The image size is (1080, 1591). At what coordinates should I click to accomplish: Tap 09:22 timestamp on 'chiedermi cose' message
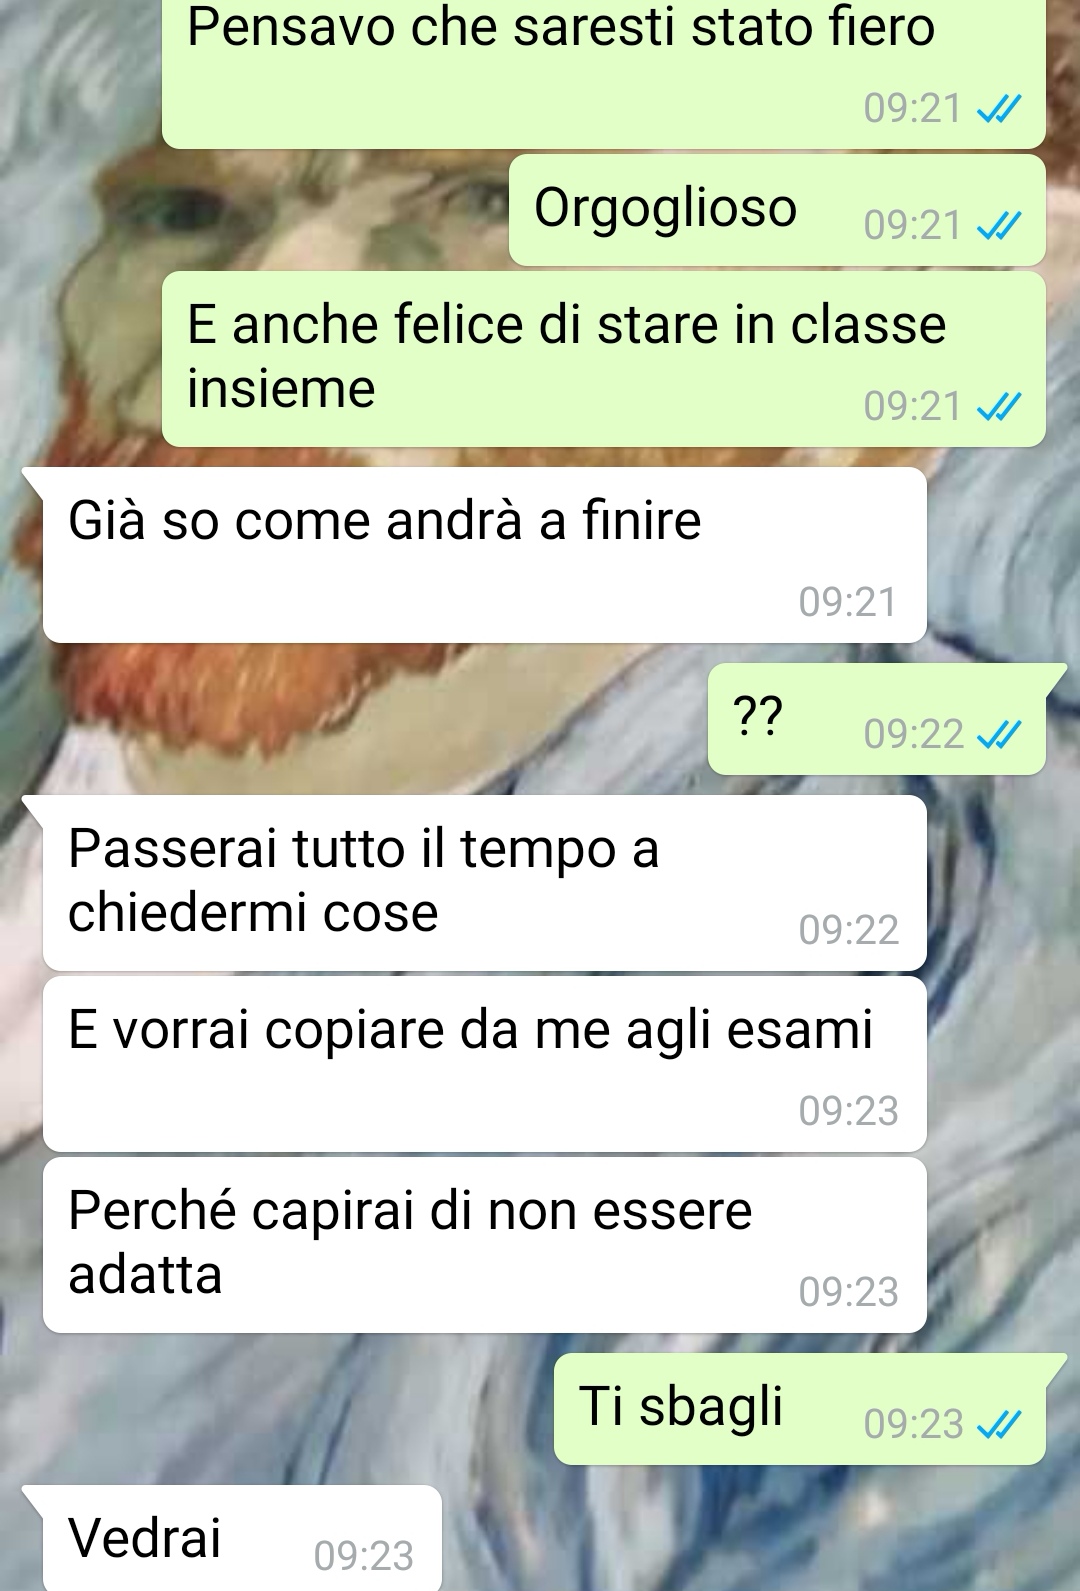point(848,931)
